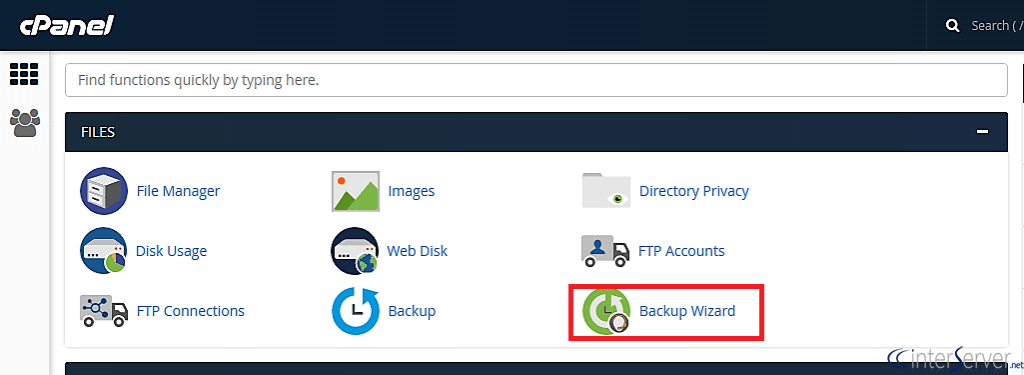The image size is (1024, 375).
Task: Open the File Manager text link
Action: [178, 191]
